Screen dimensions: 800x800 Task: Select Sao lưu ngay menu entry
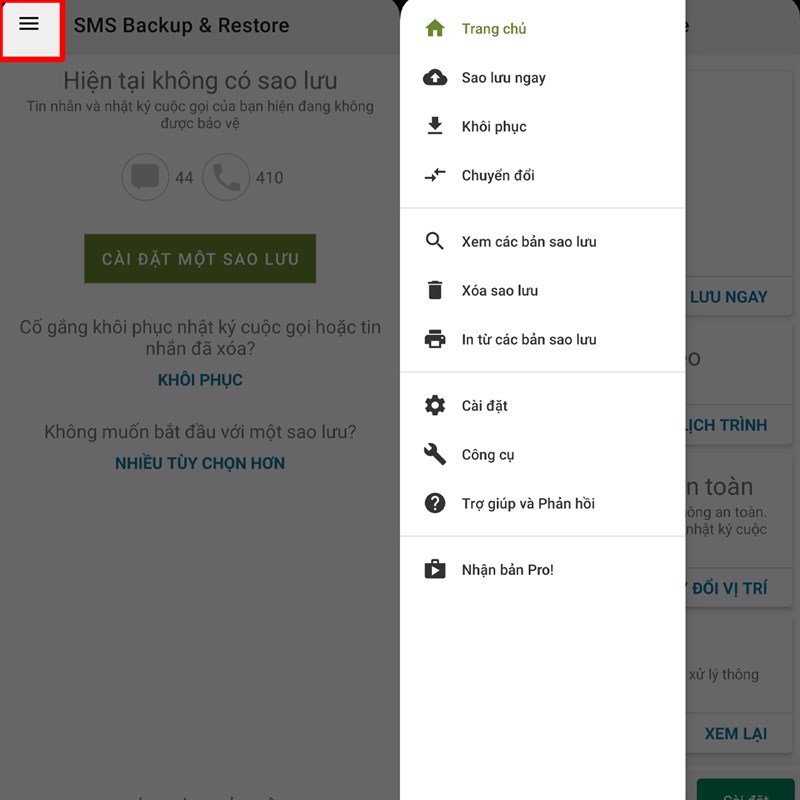pyautogui.click(x=542, y=78)
